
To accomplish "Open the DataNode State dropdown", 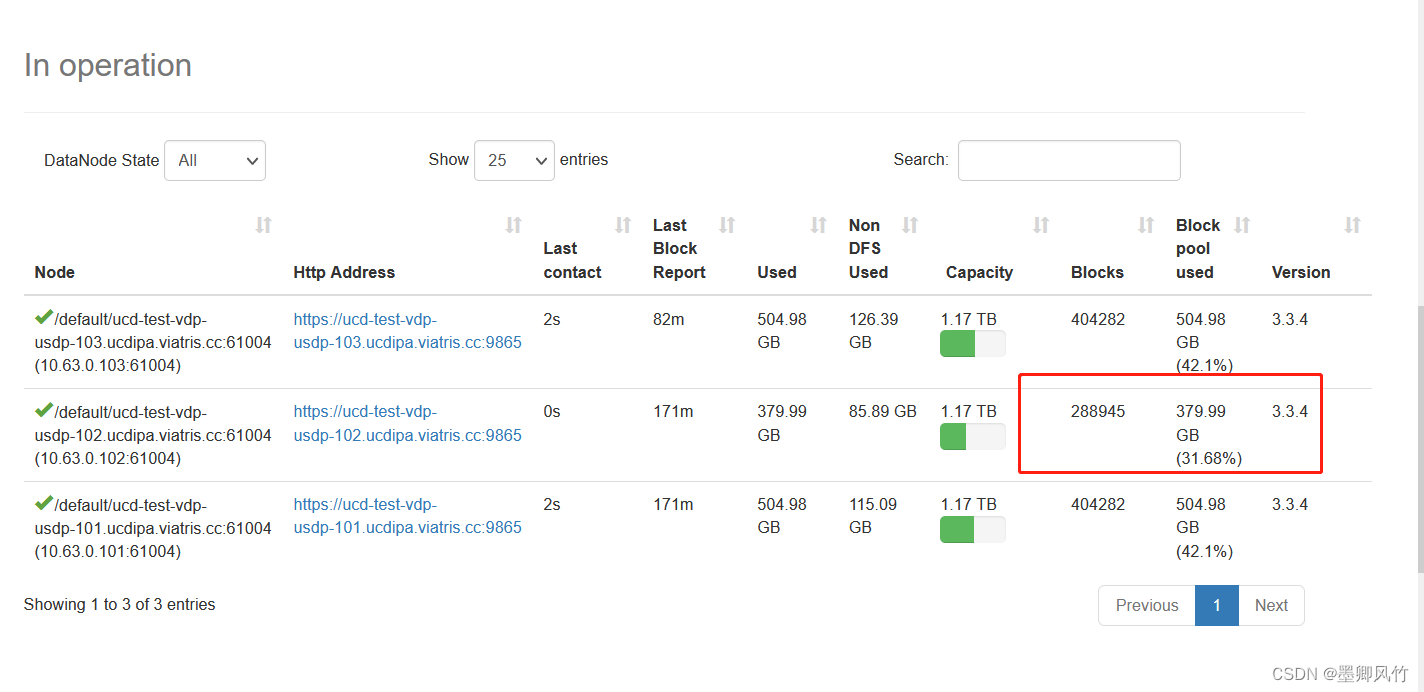I will coord(215,160).
